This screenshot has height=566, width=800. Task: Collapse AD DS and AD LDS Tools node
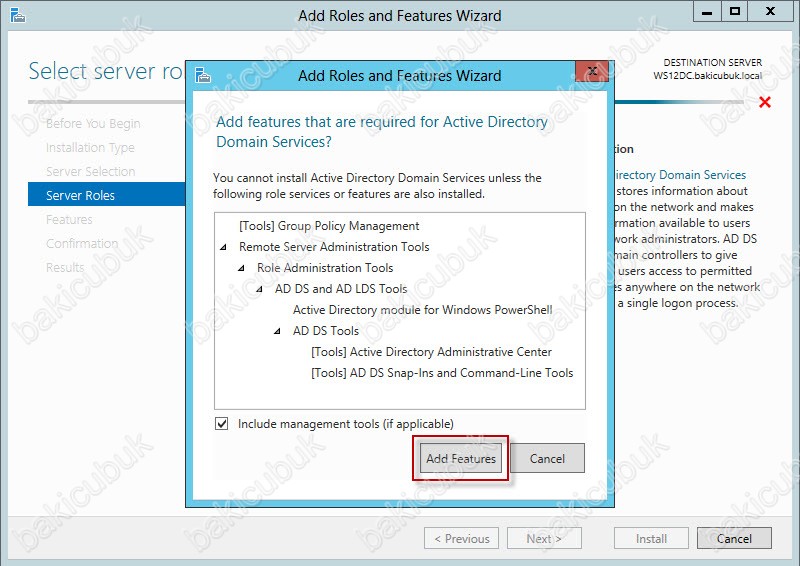259,289
